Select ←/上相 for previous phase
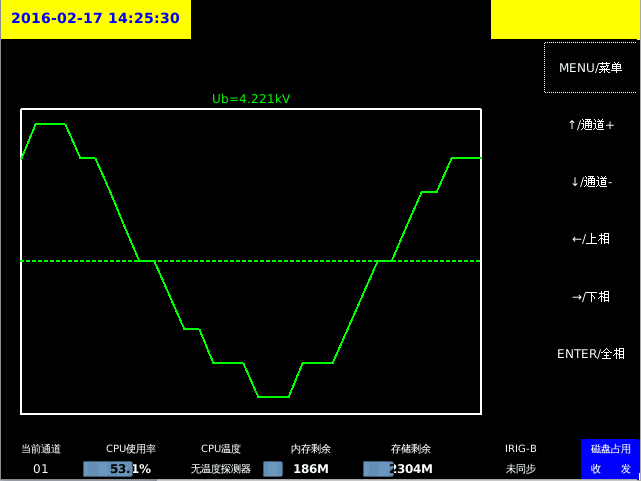The image size is (643, 481). coord(590,239)
